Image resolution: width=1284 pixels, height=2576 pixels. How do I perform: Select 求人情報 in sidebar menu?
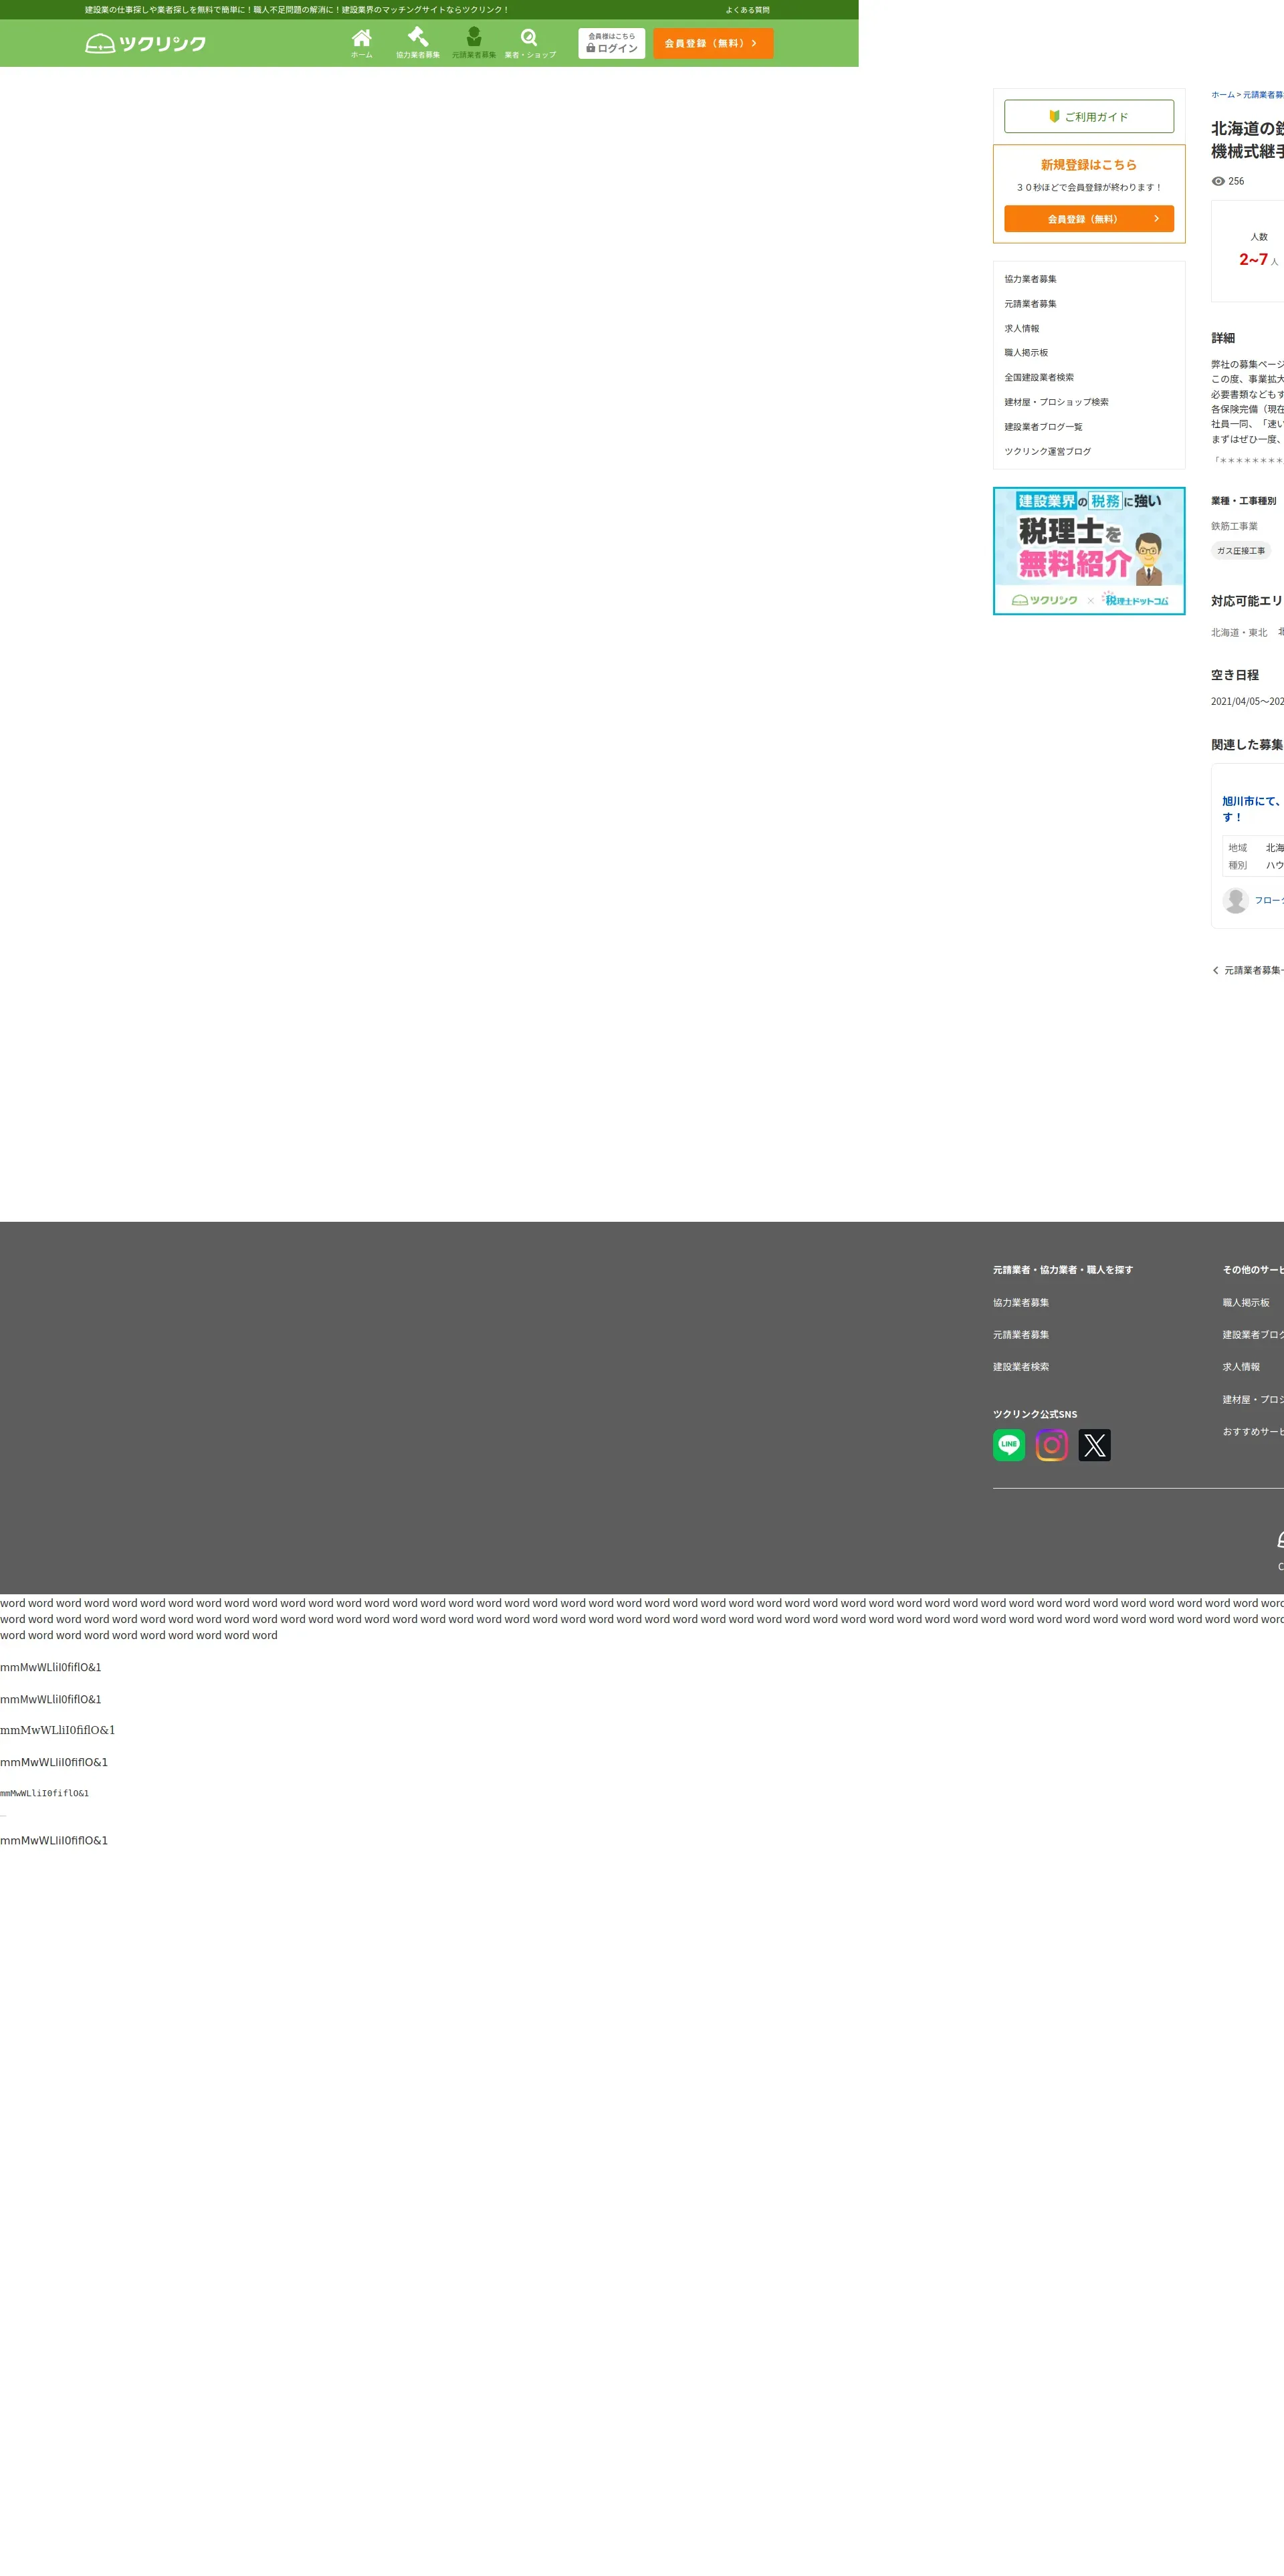tap(1021, 328)
